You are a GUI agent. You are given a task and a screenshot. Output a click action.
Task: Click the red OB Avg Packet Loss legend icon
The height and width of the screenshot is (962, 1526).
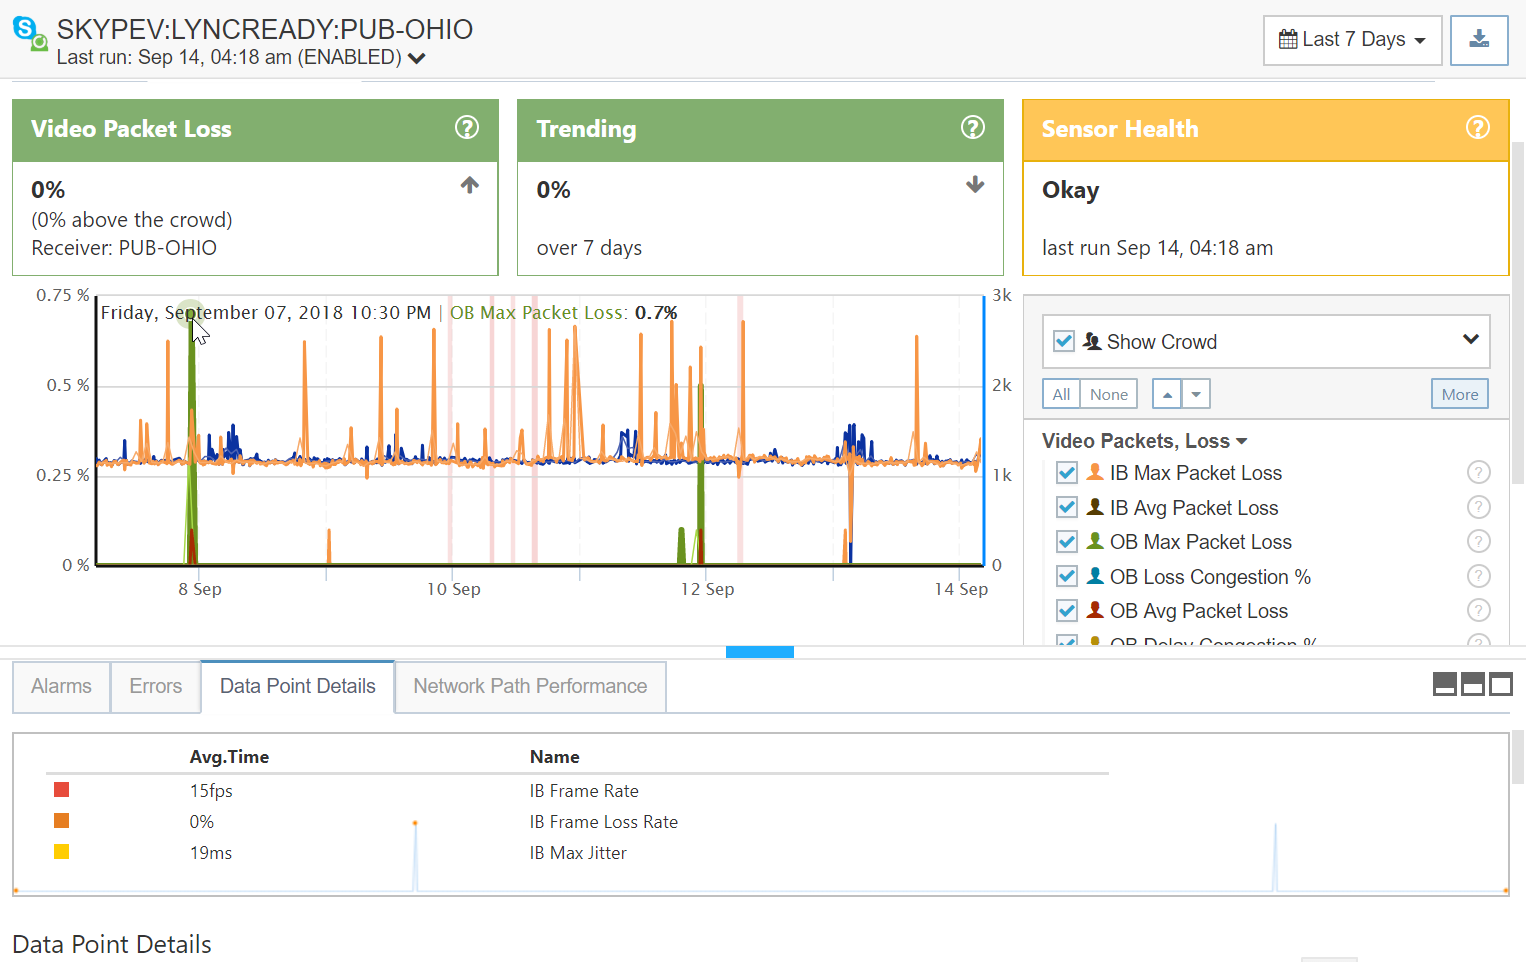1095,610
